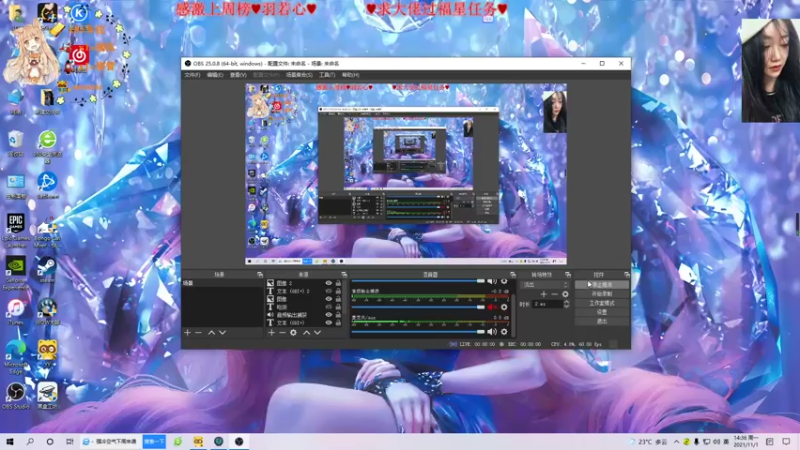Image resolution: width=800 pixels, height=450 pixels.
Task: Add a new source with the plus icon
Action: point(271,333)
